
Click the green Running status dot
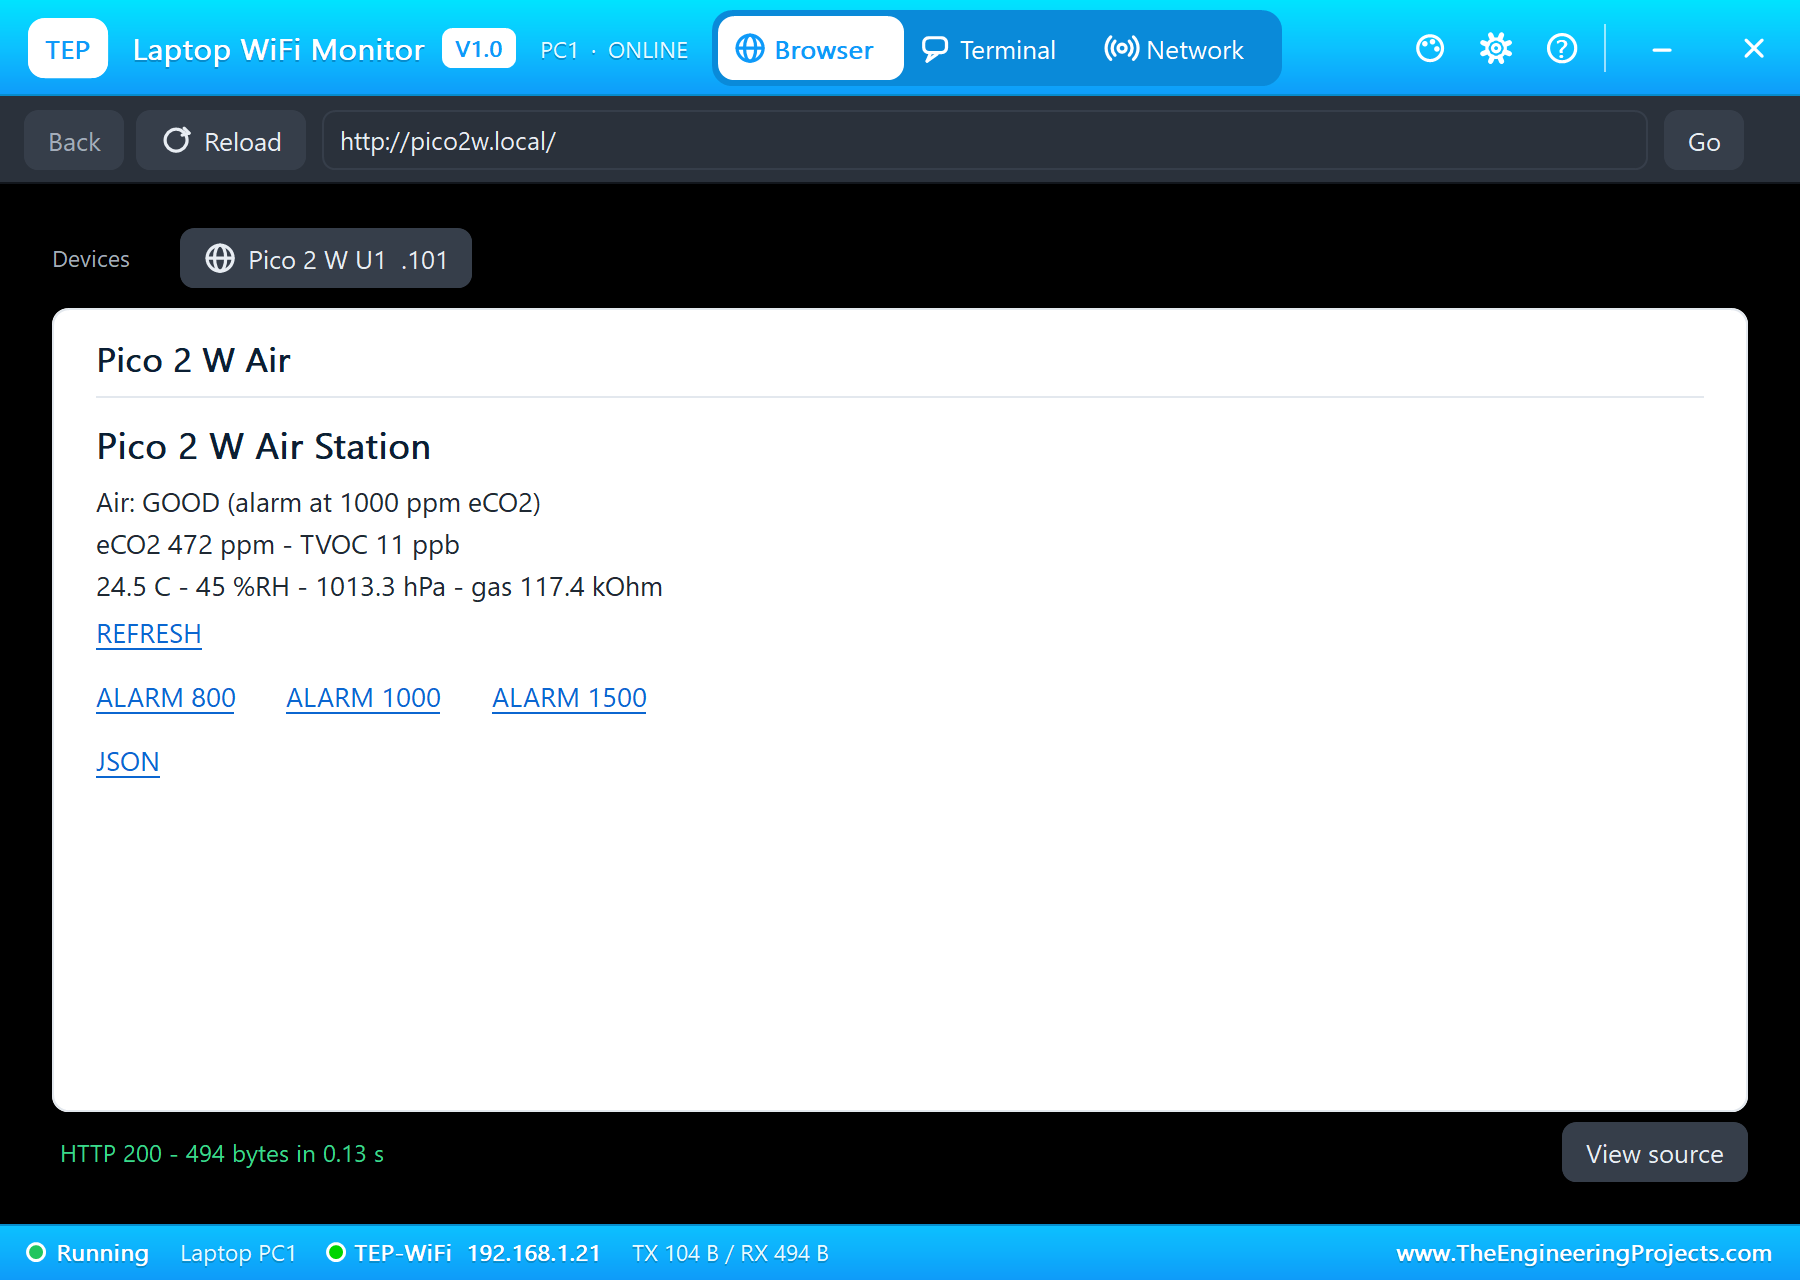coord(36,1252)
